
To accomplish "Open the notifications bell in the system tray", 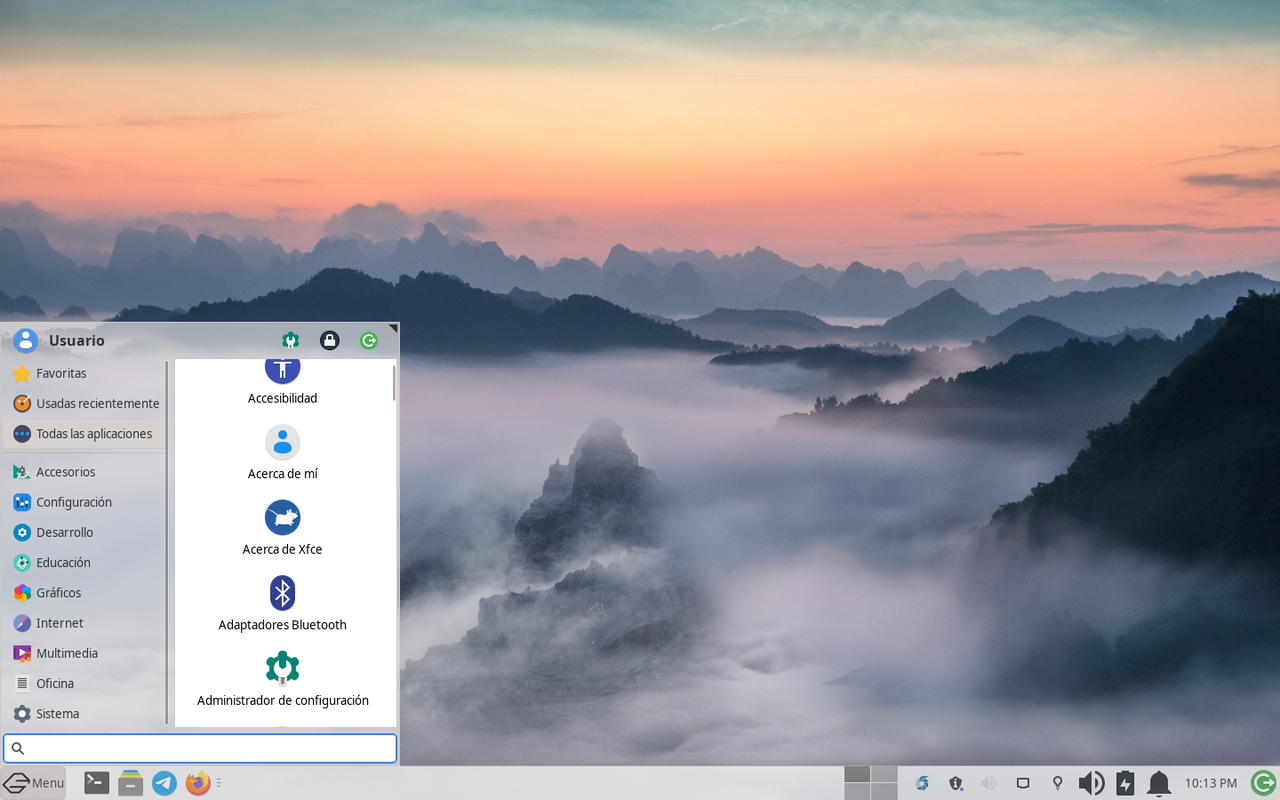I will click(x=1158, y=783).
